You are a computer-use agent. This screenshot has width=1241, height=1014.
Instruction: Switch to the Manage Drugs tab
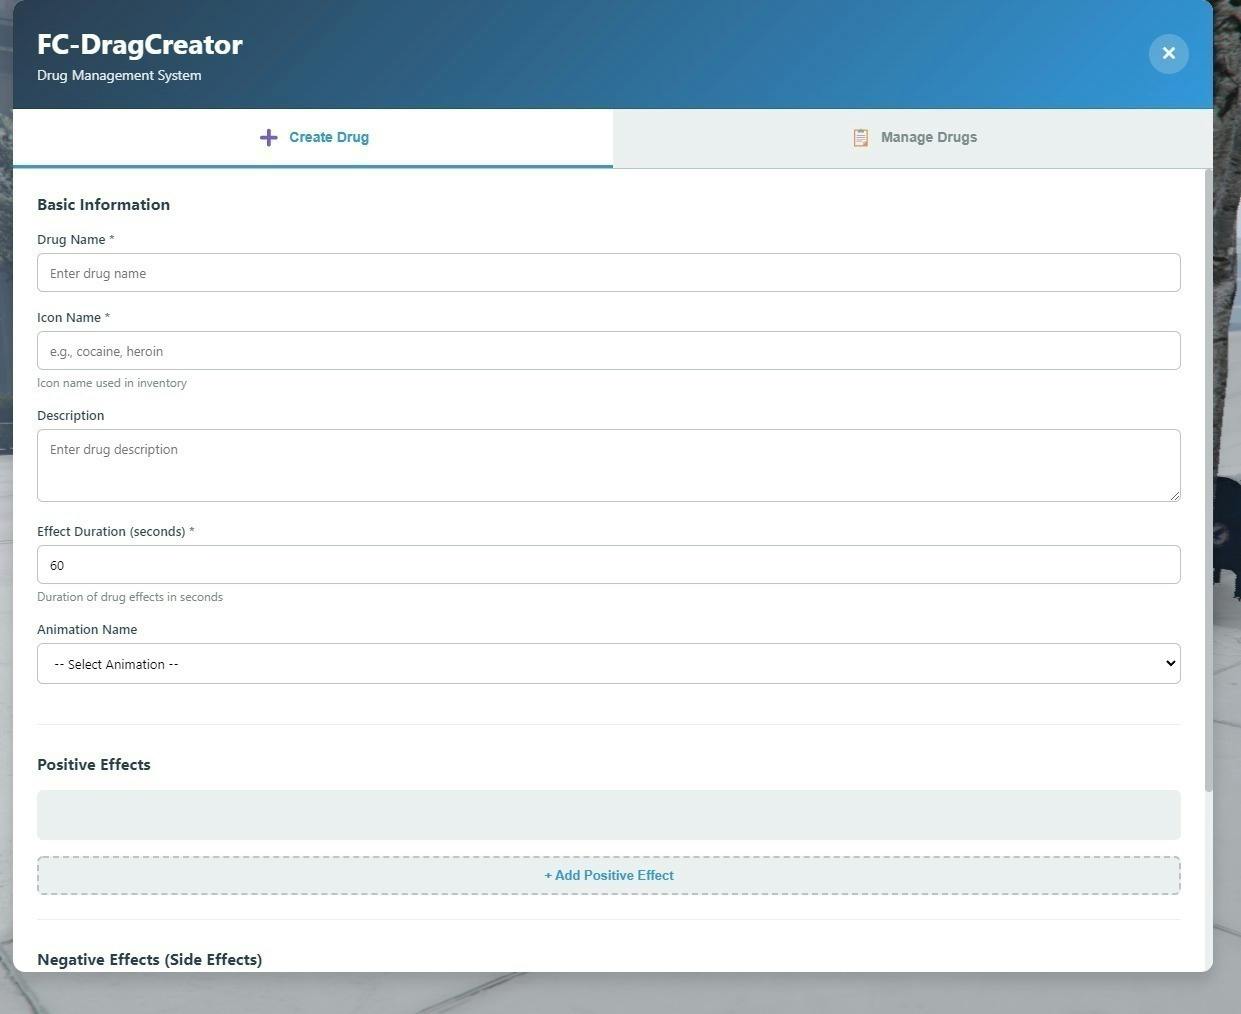[x=928, y=138]
